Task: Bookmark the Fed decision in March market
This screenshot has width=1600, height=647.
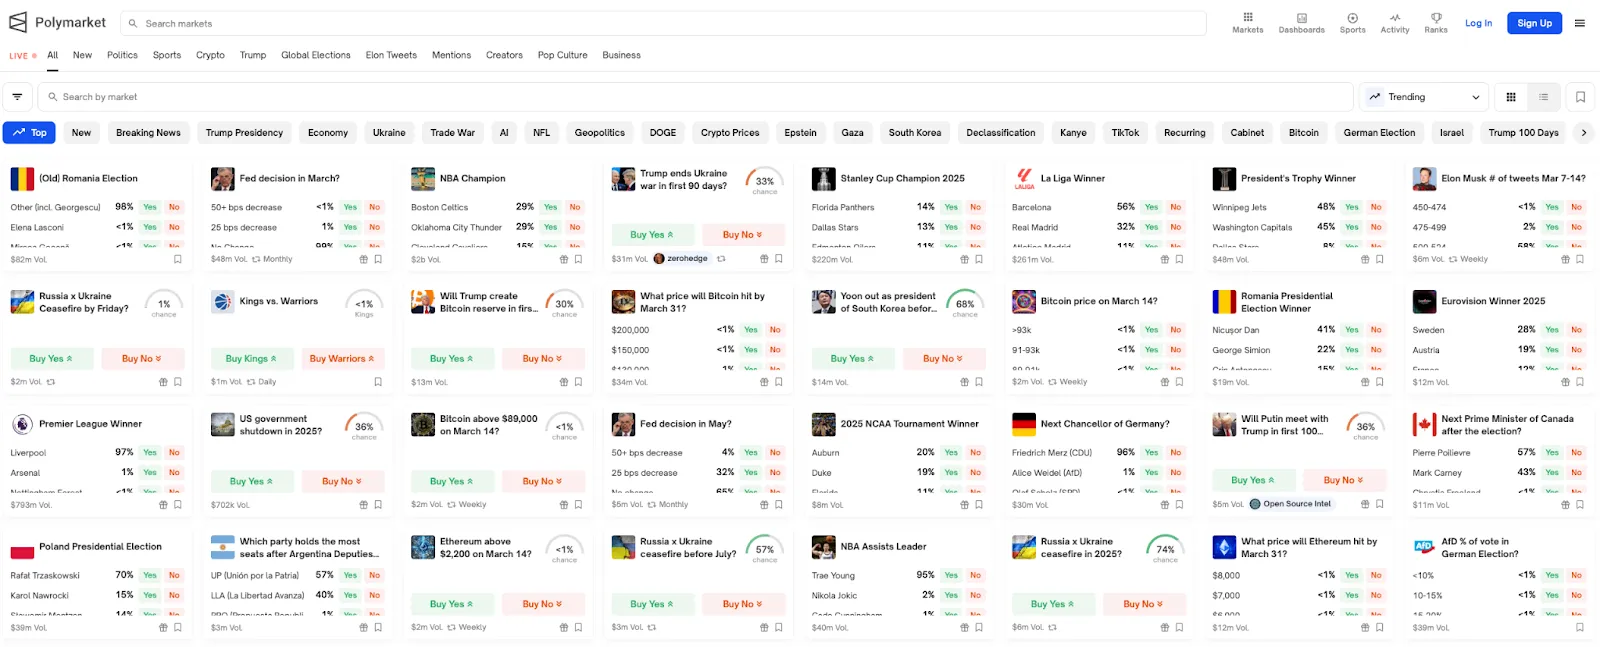Action: pos(378,259)
